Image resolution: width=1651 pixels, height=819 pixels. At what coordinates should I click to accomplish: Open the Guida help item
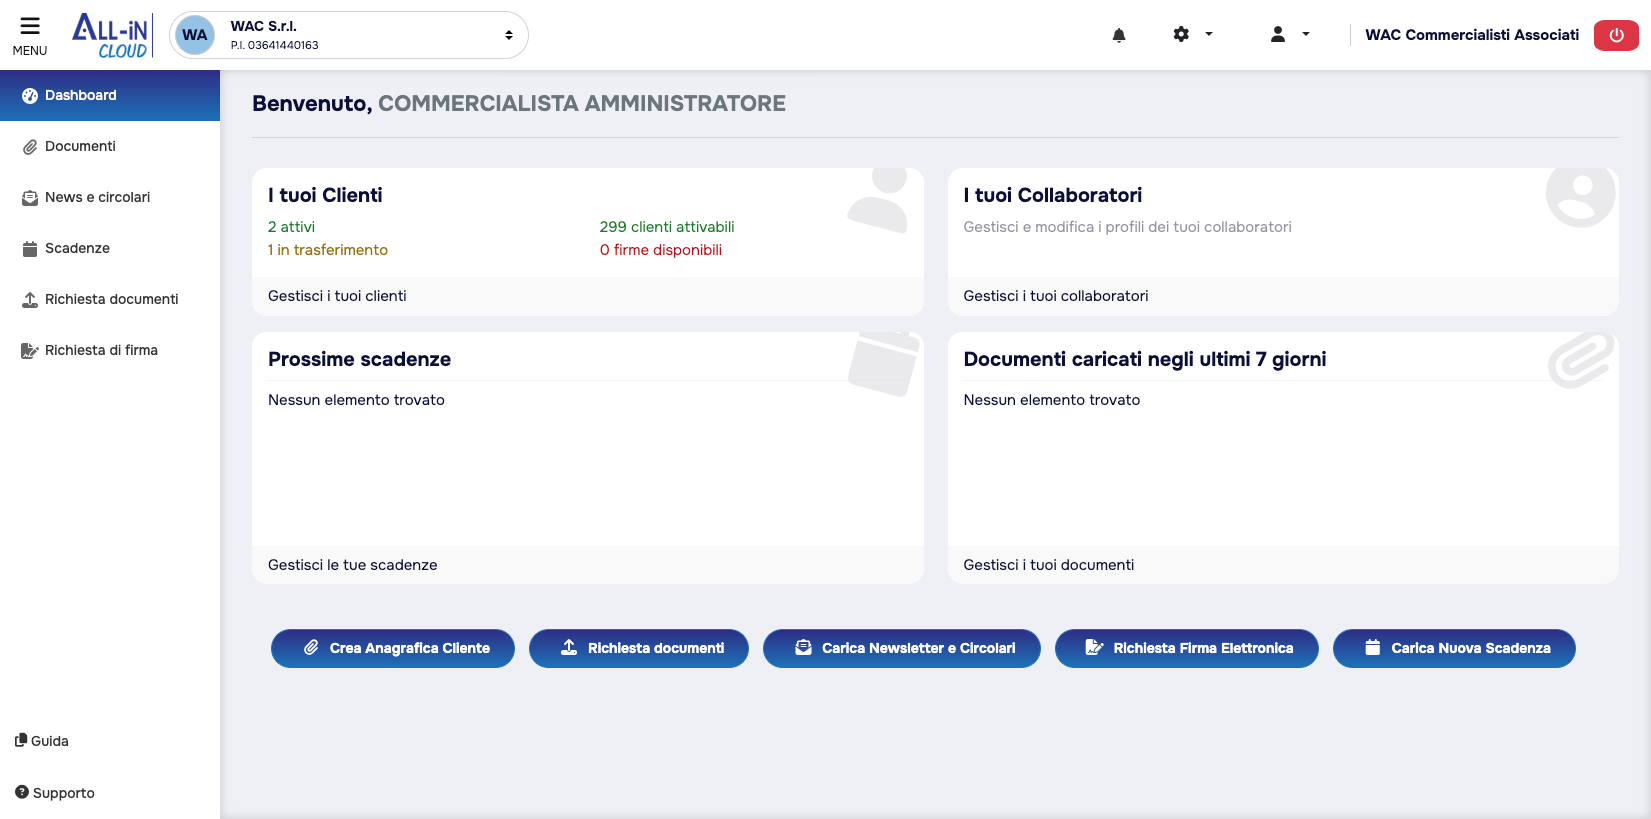click(x=42, y=741)
